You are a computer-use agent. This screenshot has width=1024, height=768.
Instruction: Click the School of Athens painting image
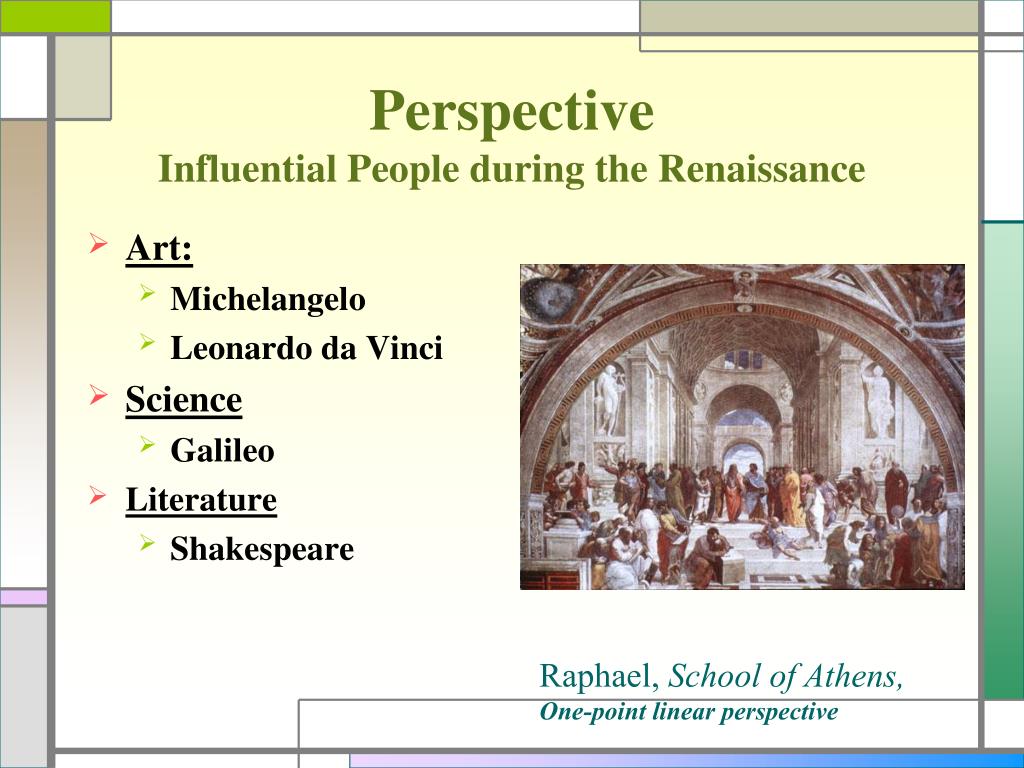coord(742,426)
